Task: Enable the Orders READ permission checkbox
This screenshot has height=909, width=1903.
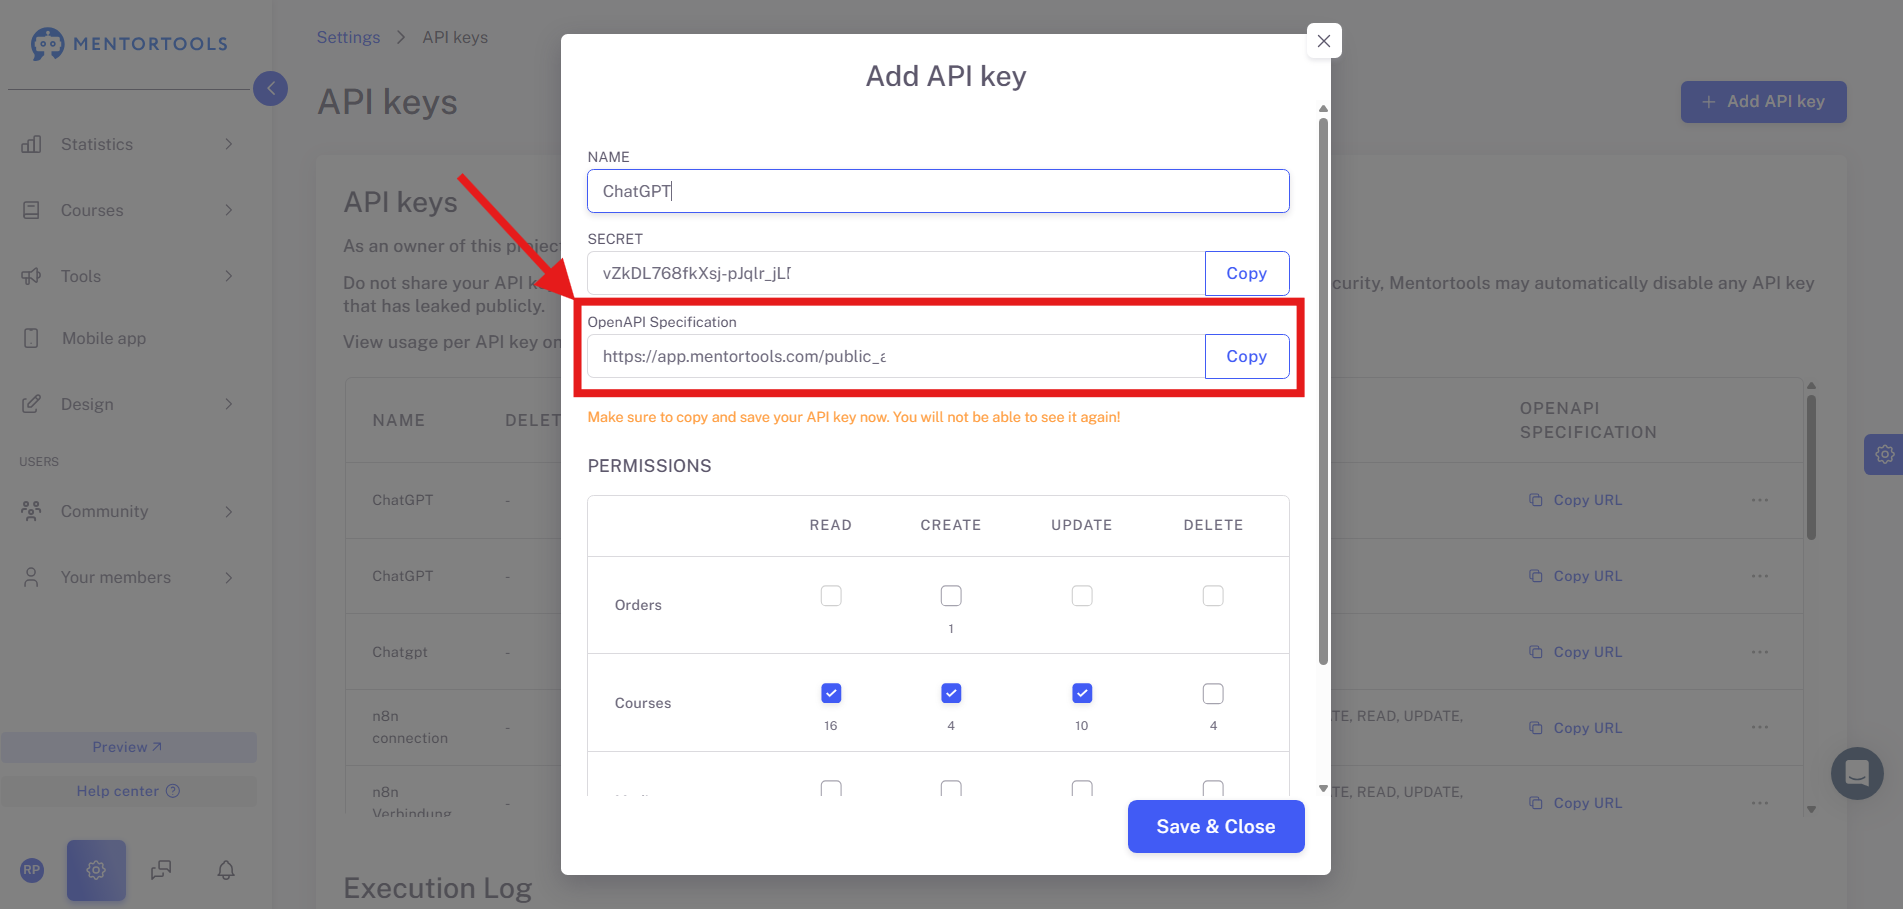Action: click(x=831, y=596)
